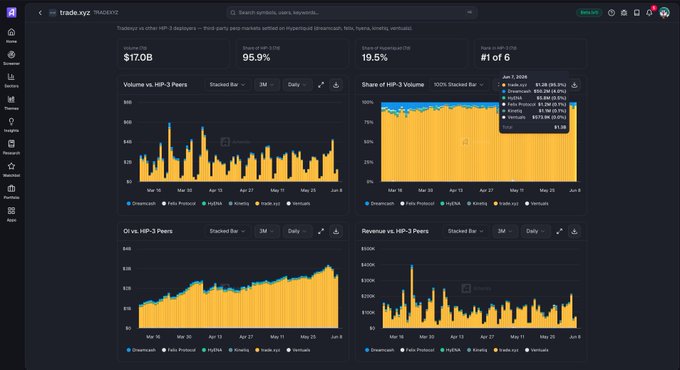Toggle Felix Protocol series in Revenue chart legend
This screenshot has width=680, height=370.
417,350
